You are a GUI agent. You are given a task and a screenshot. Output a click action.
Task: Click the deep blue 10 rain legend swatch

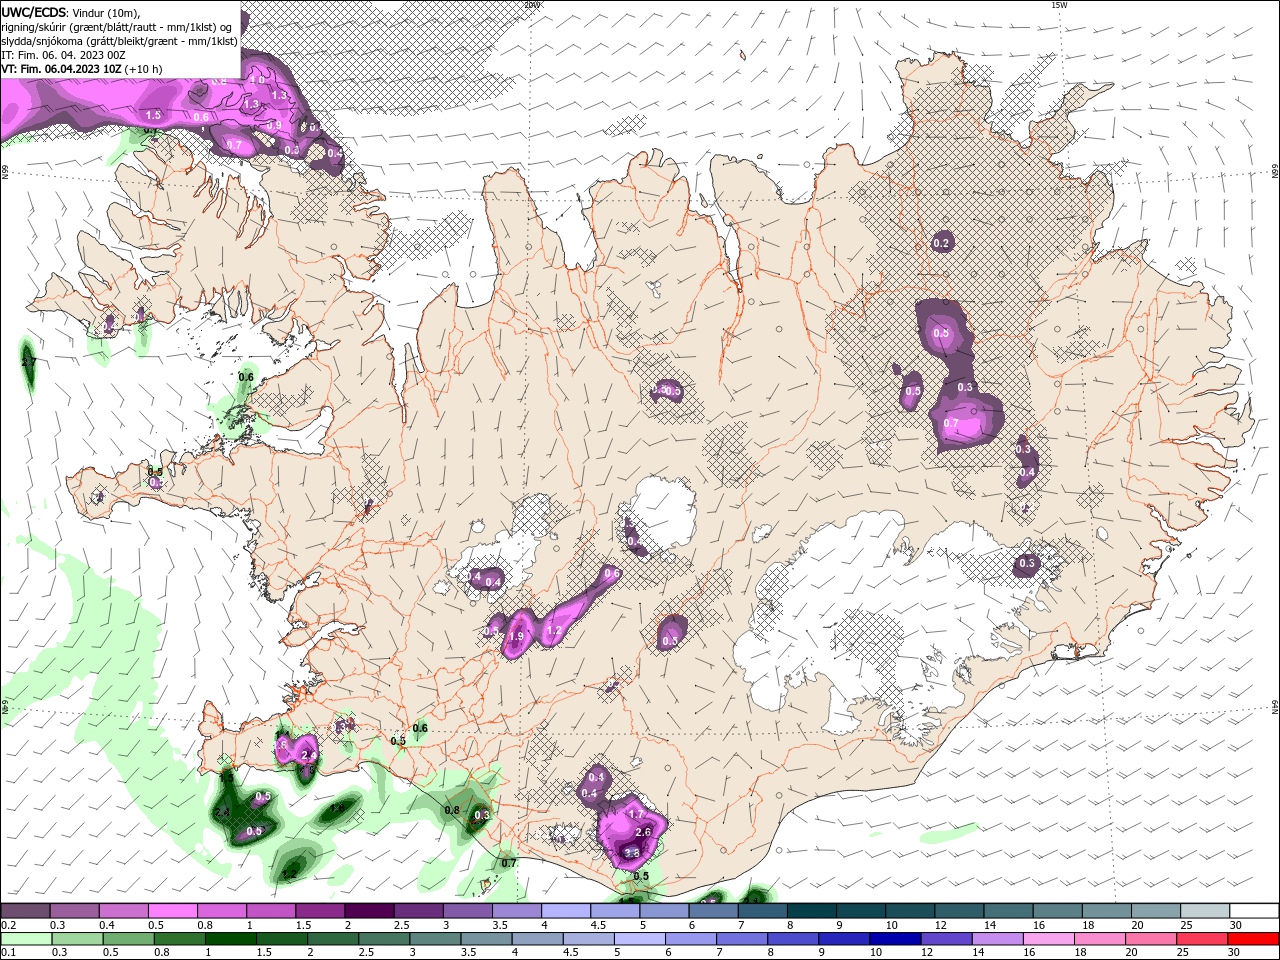click(893, 939)
